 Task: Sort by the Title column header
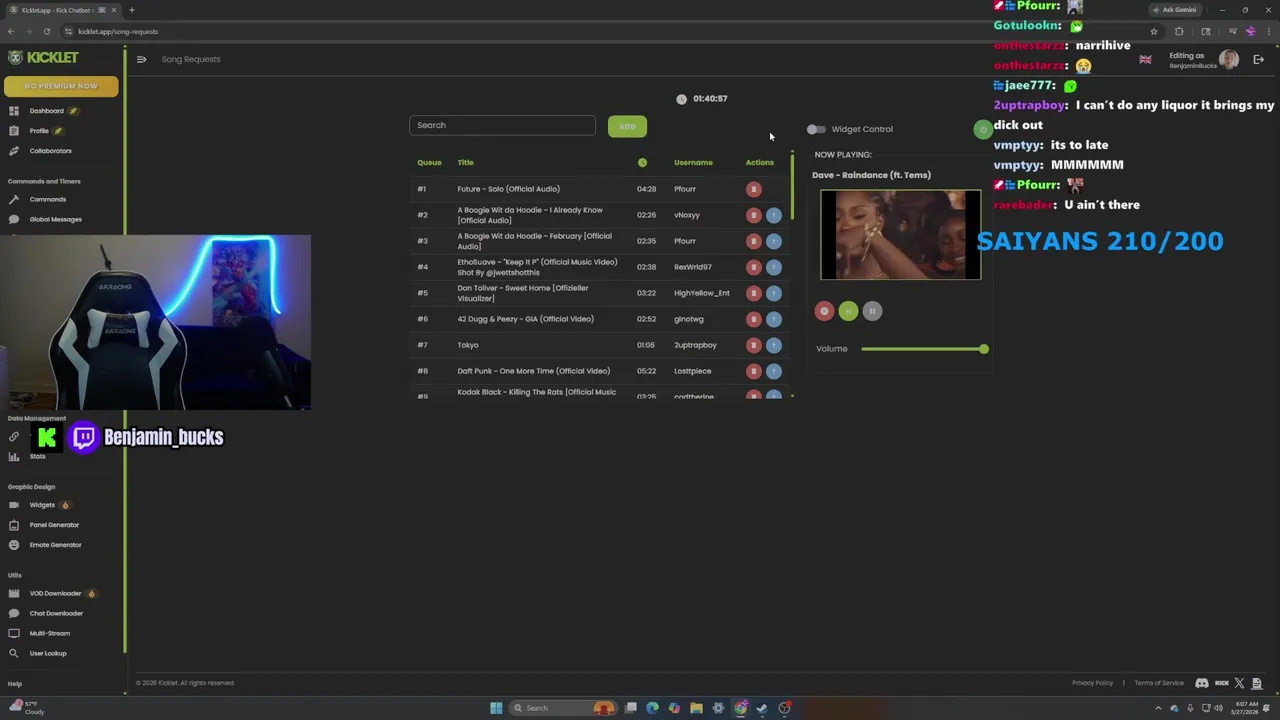click(465, 162)
